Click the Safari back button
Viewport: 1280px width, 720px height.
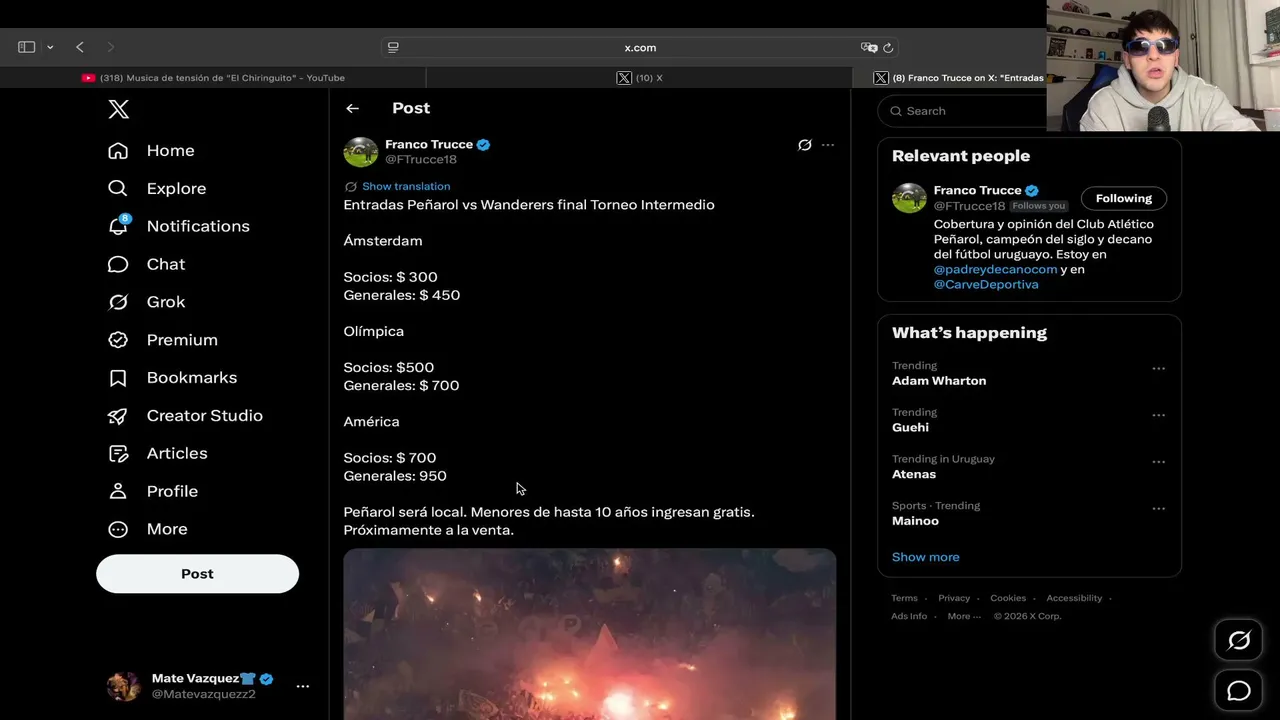click(80, 47)
